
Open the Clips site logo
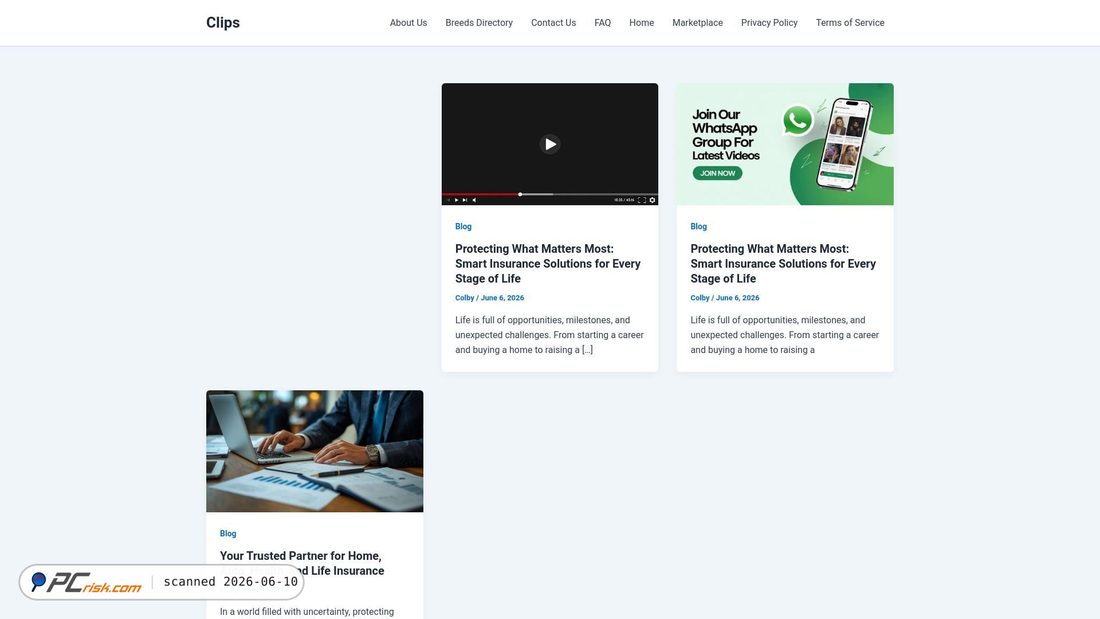tap(222, 22)
